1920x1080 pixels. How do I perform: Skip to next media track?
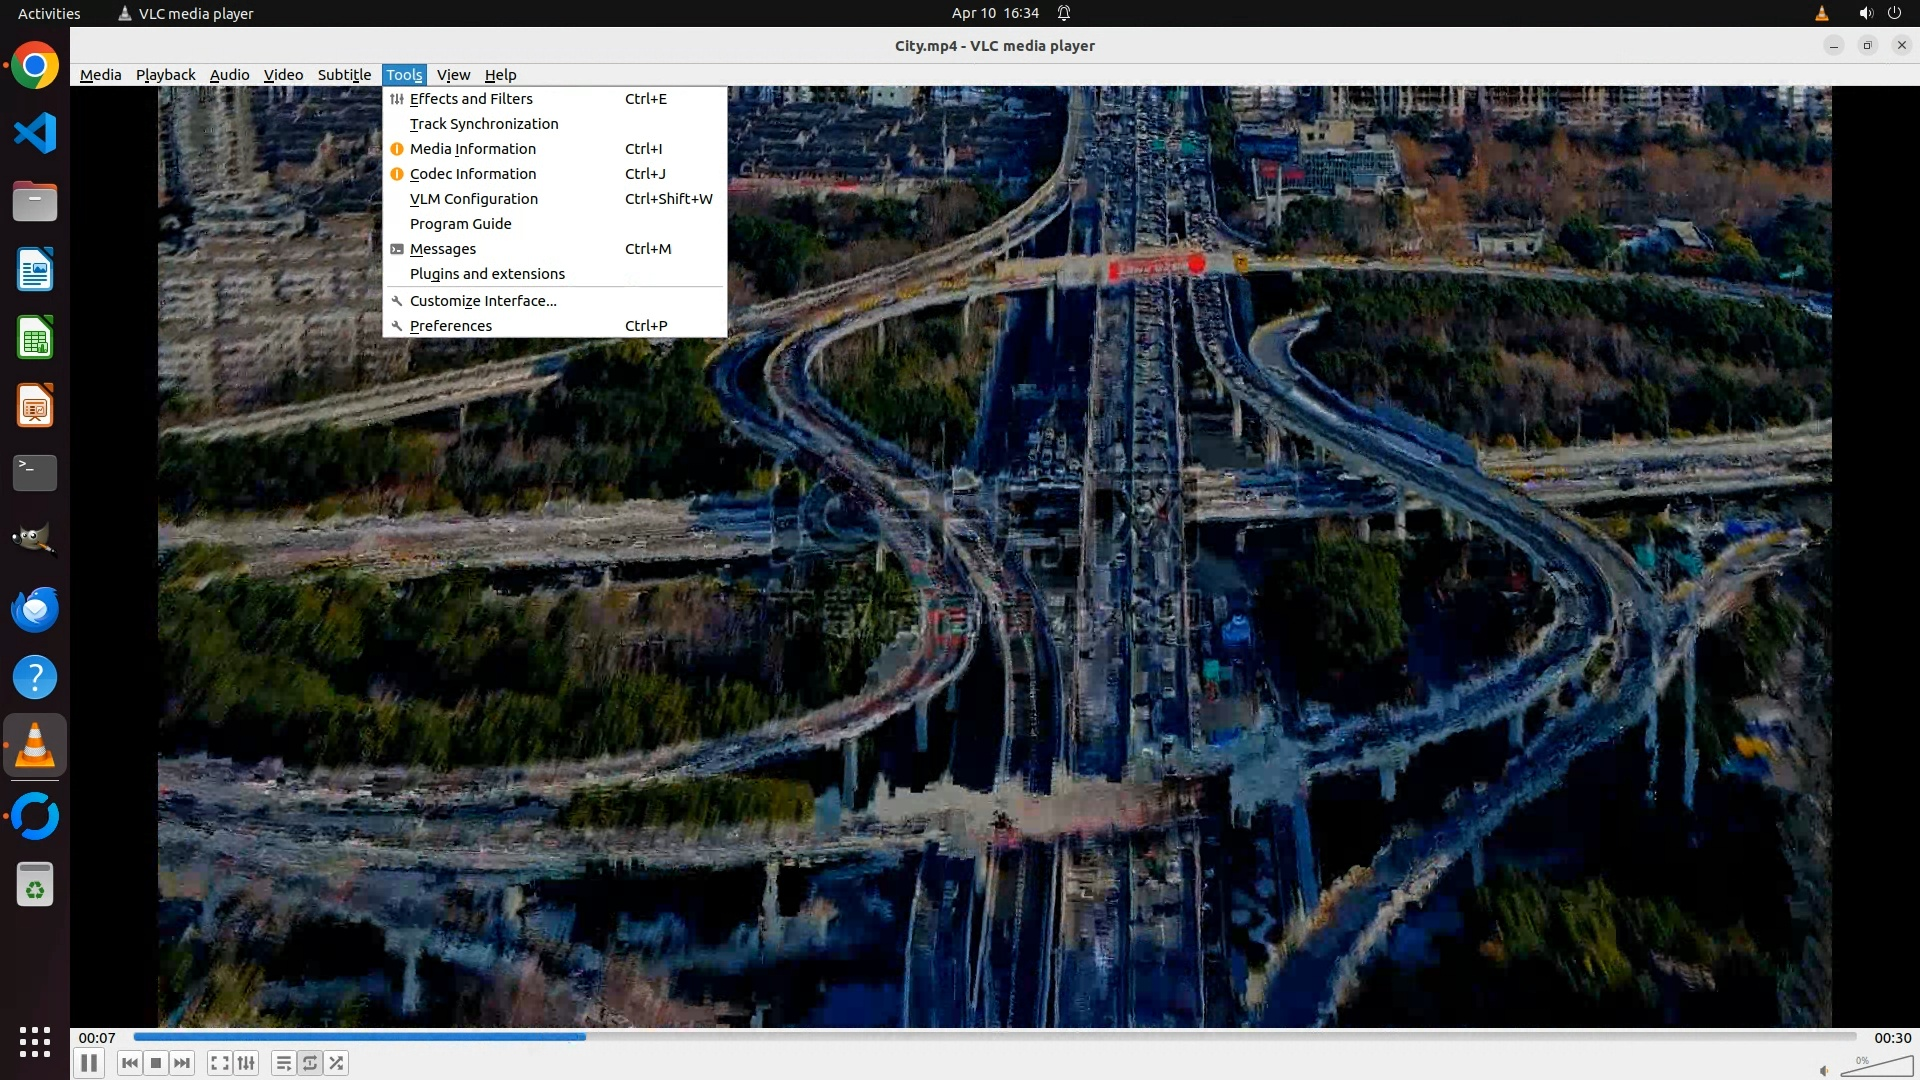[182, 1063]
